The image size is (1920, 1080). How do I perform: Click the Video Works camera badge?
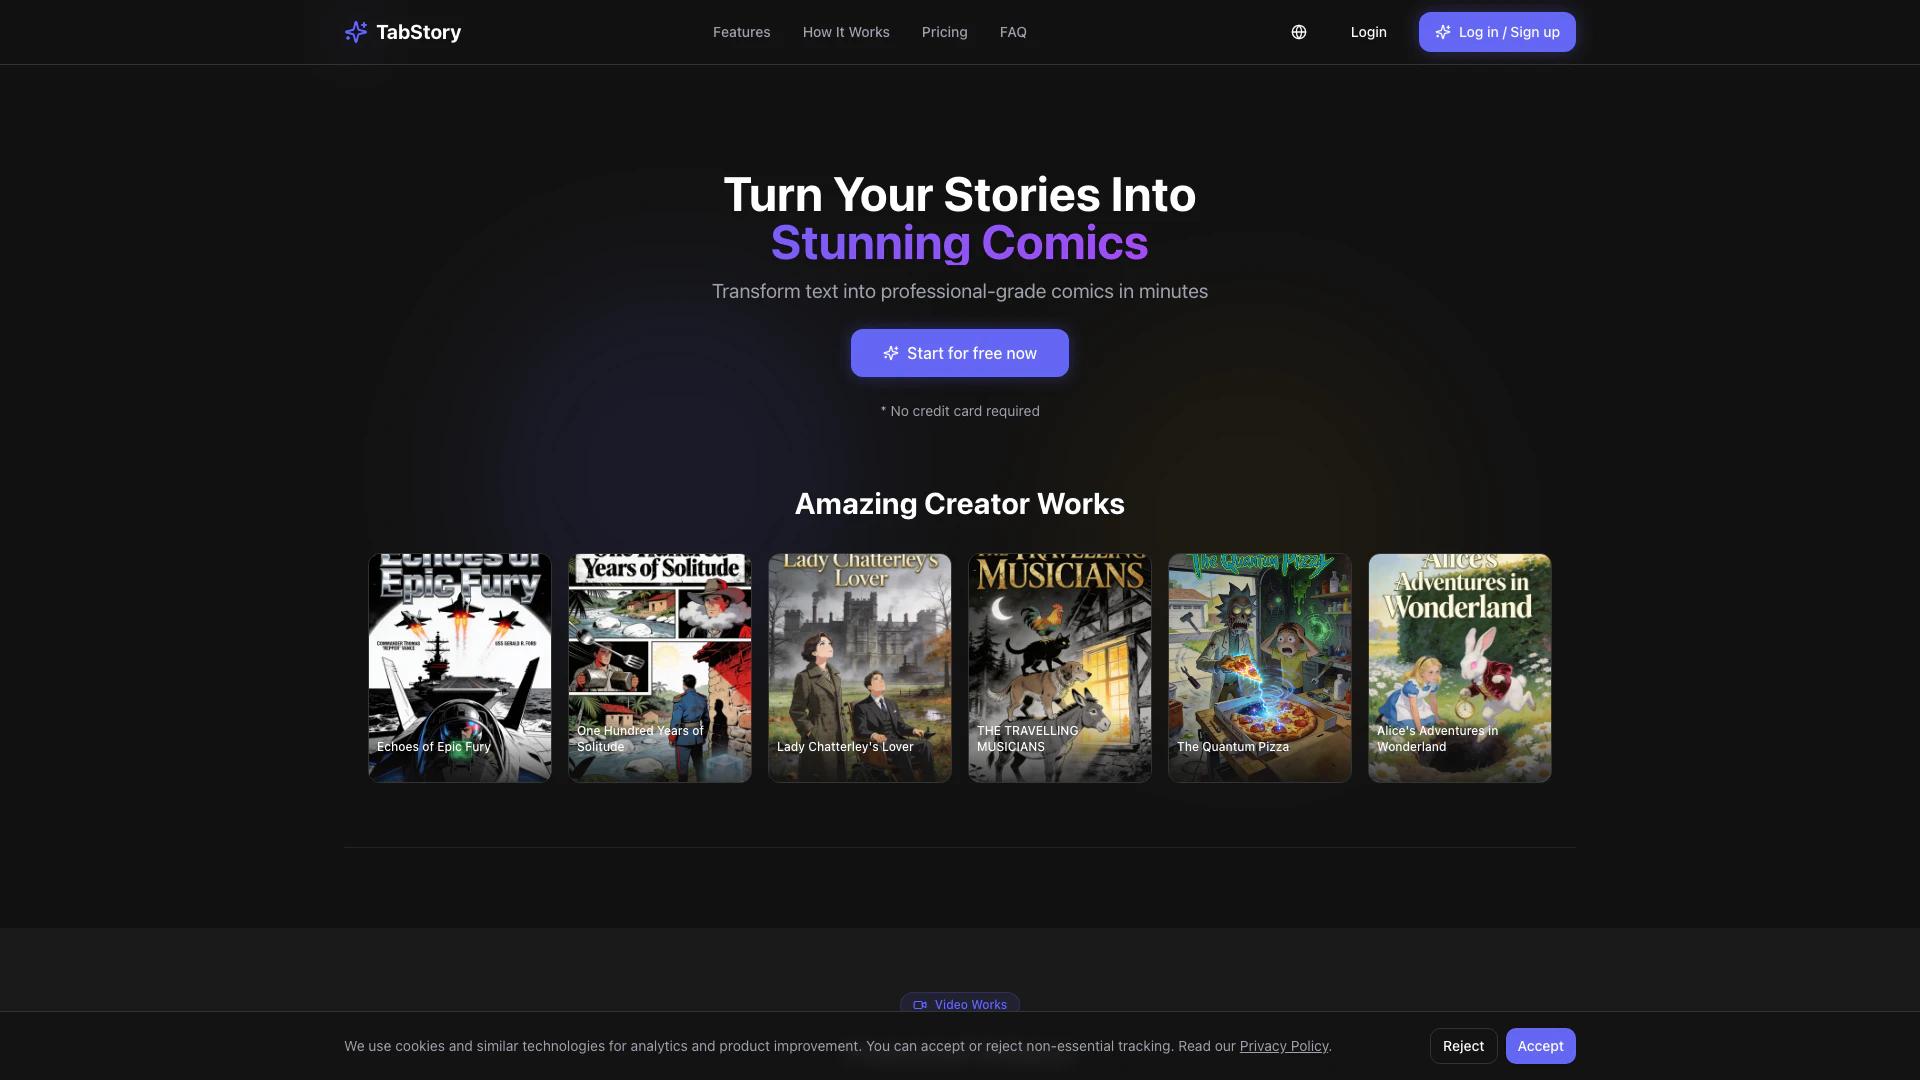pos(959,1004)
